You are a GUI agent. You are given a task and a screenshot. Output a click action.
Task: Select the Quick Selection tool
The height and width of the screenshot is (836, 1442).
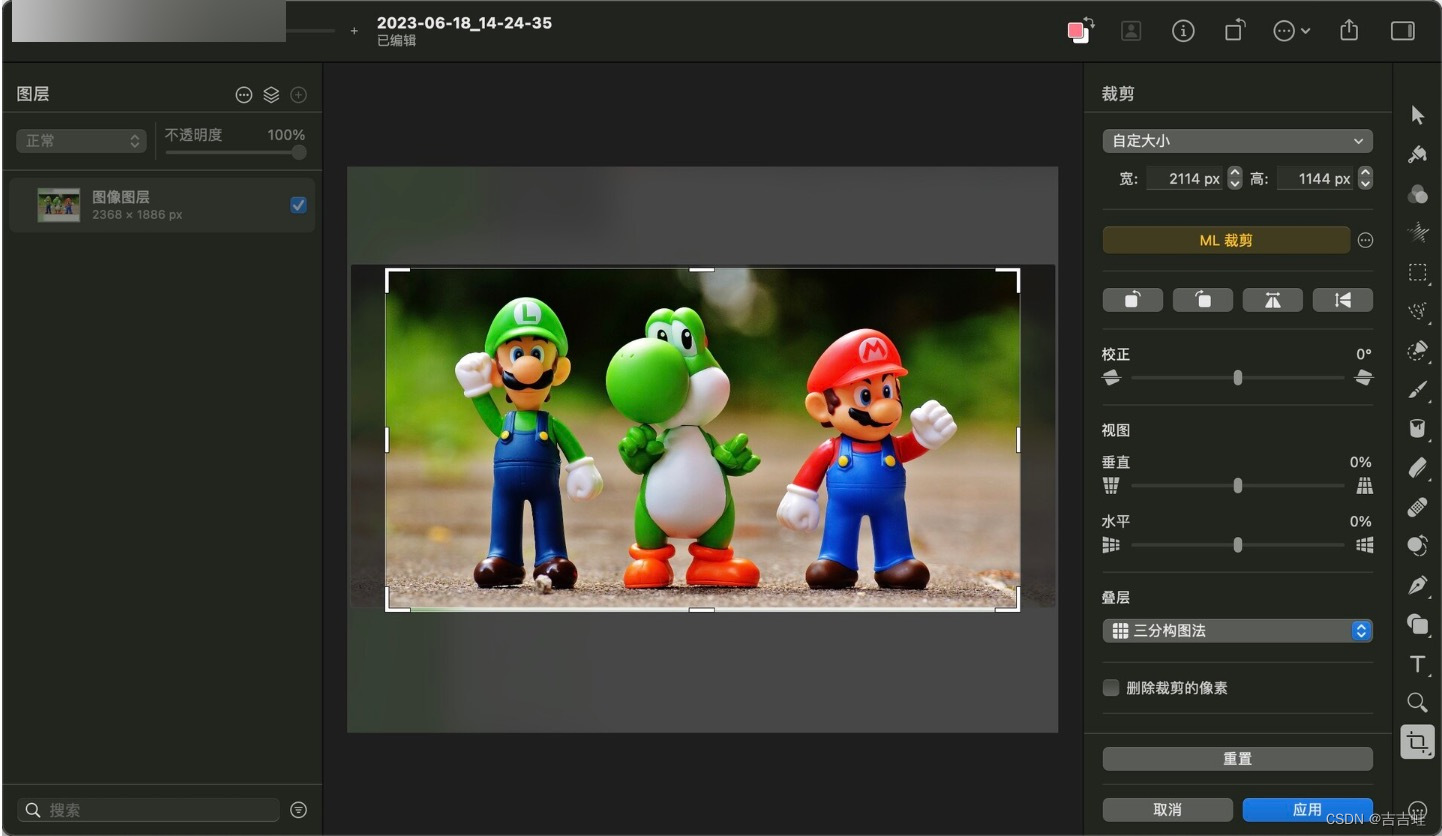pos(1418,350)
